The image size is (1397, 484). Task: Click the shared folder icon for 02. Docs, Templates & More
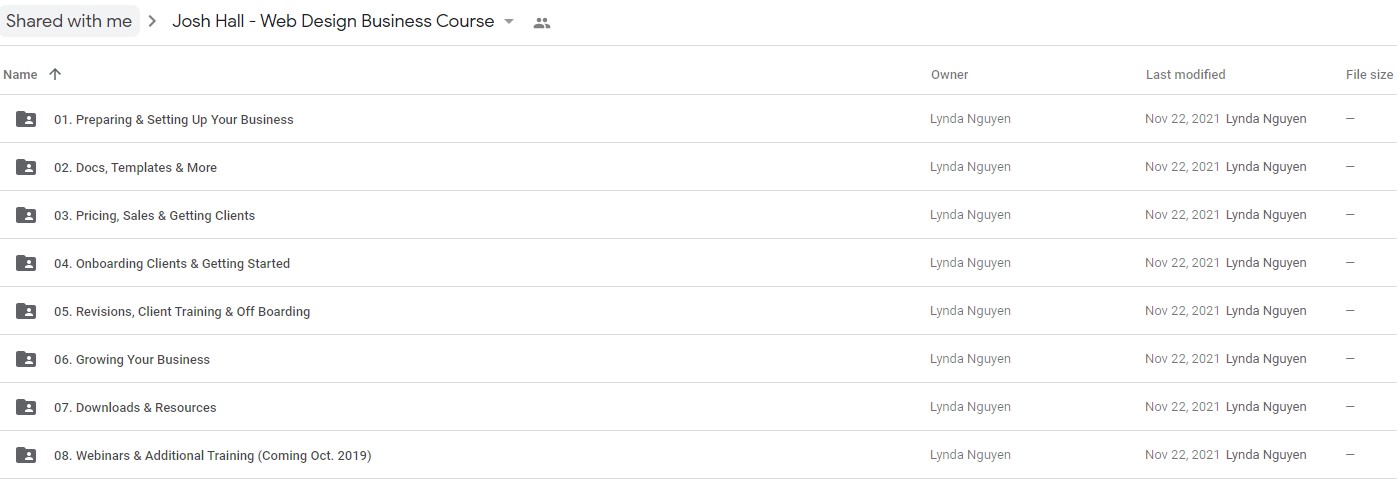tap(26, 167)
